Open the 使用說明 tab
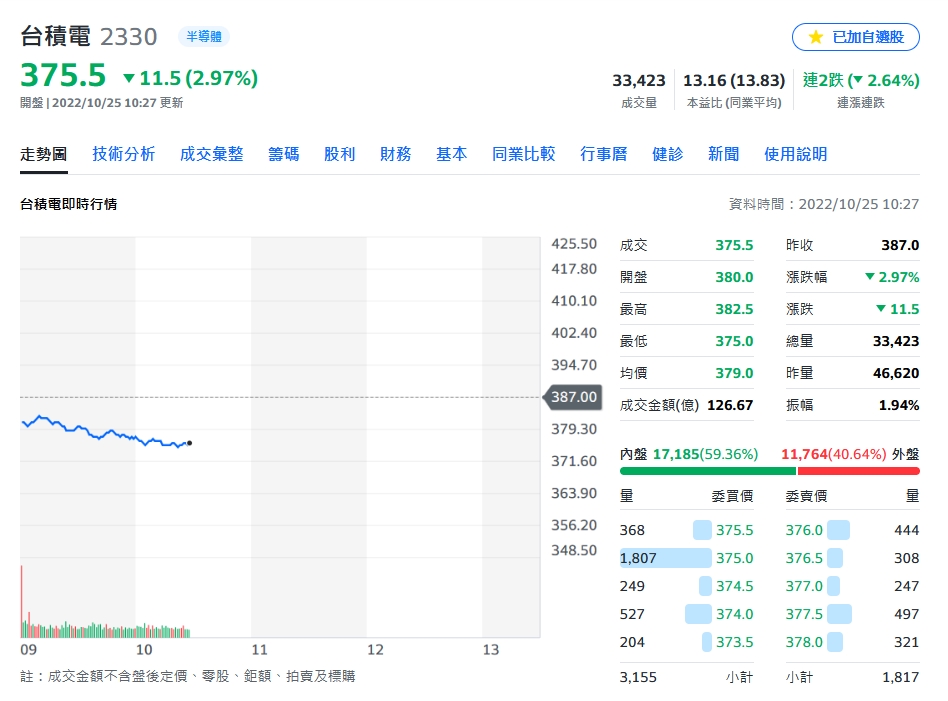 (x=796, y=154)
